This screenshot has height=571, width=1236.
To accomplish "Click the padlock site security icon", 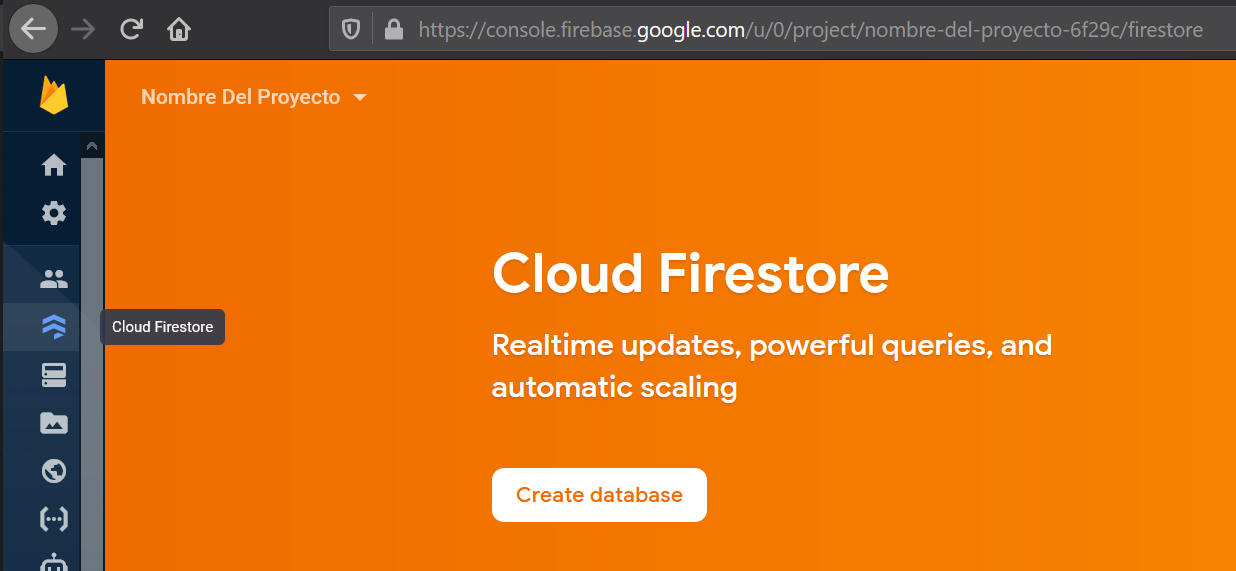I will coord(394,30).
